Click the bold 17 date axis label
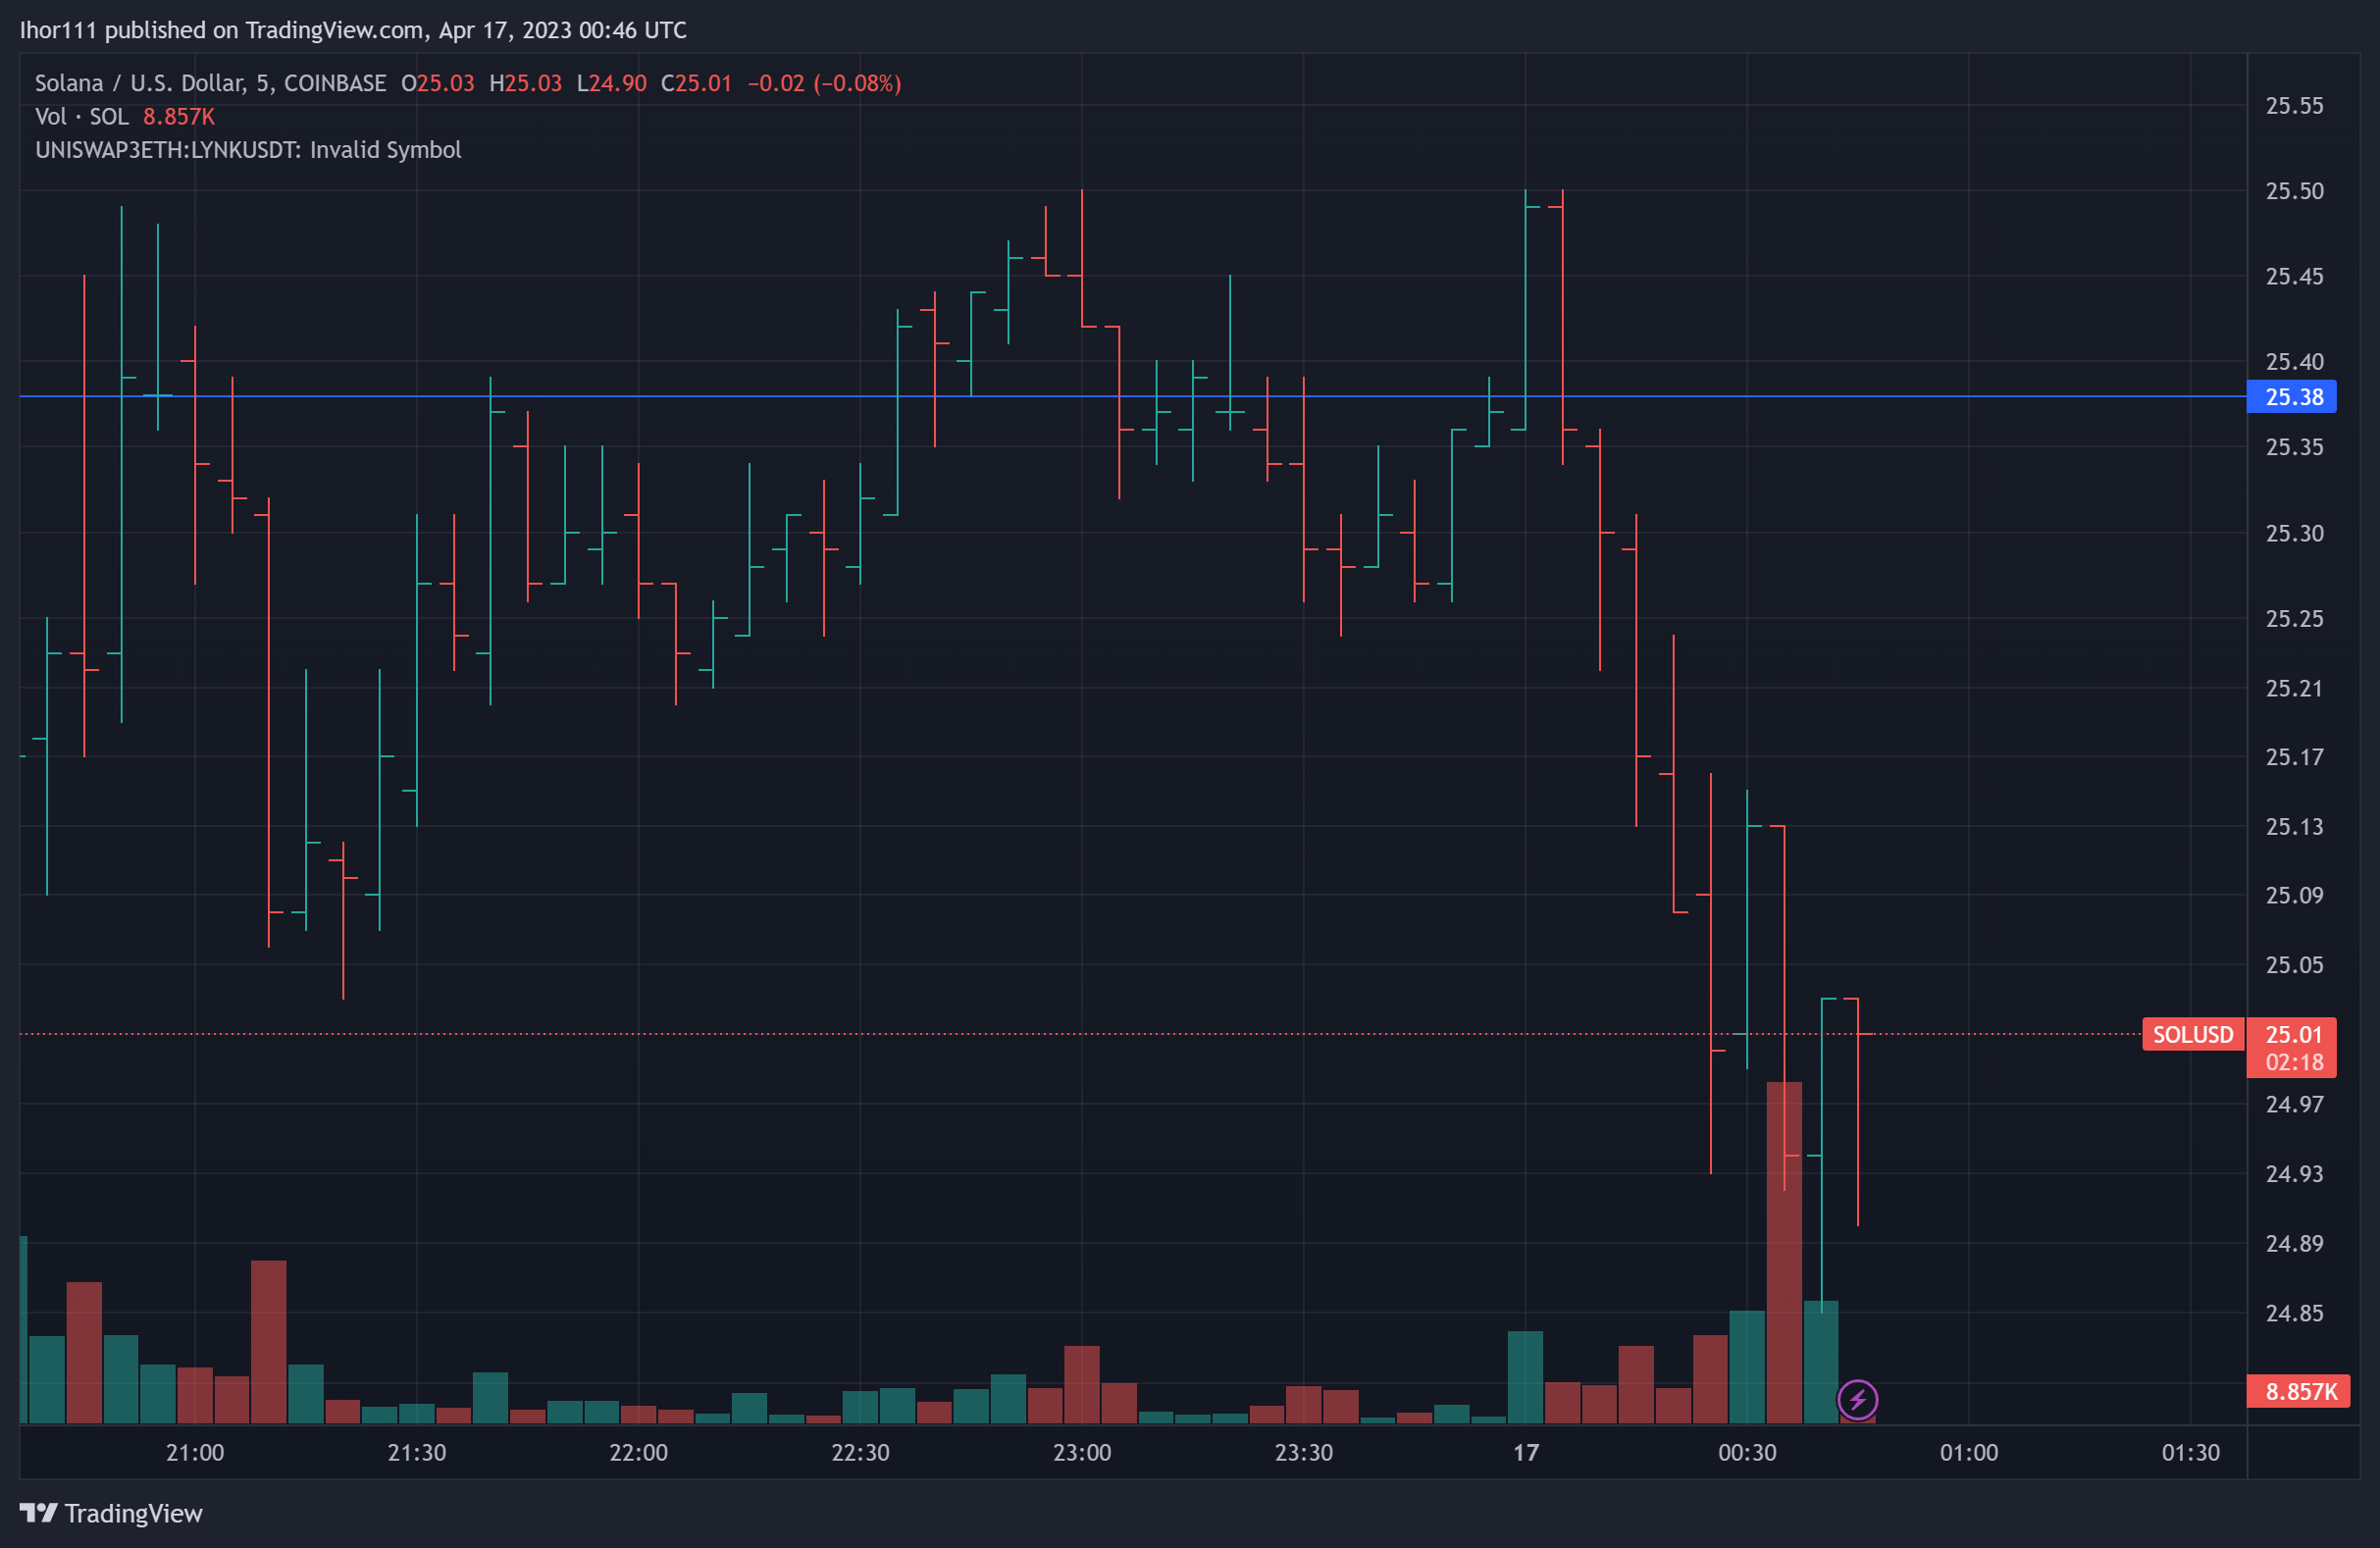The image size is (2380, 1548). coord(1526,1452)
